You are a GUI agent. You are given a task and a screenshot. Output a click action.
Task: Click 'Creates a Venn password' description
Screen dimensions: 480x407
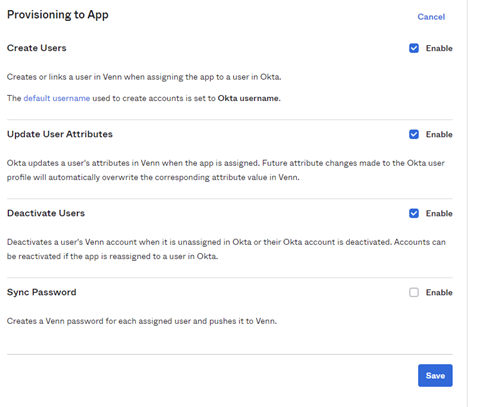(142, 321)
